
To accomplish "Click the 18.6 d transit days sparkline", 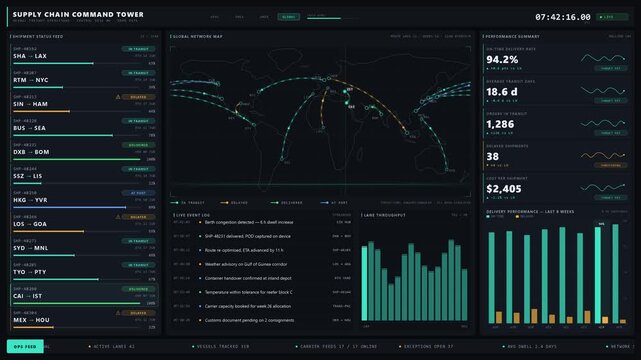I will point(603,91).
